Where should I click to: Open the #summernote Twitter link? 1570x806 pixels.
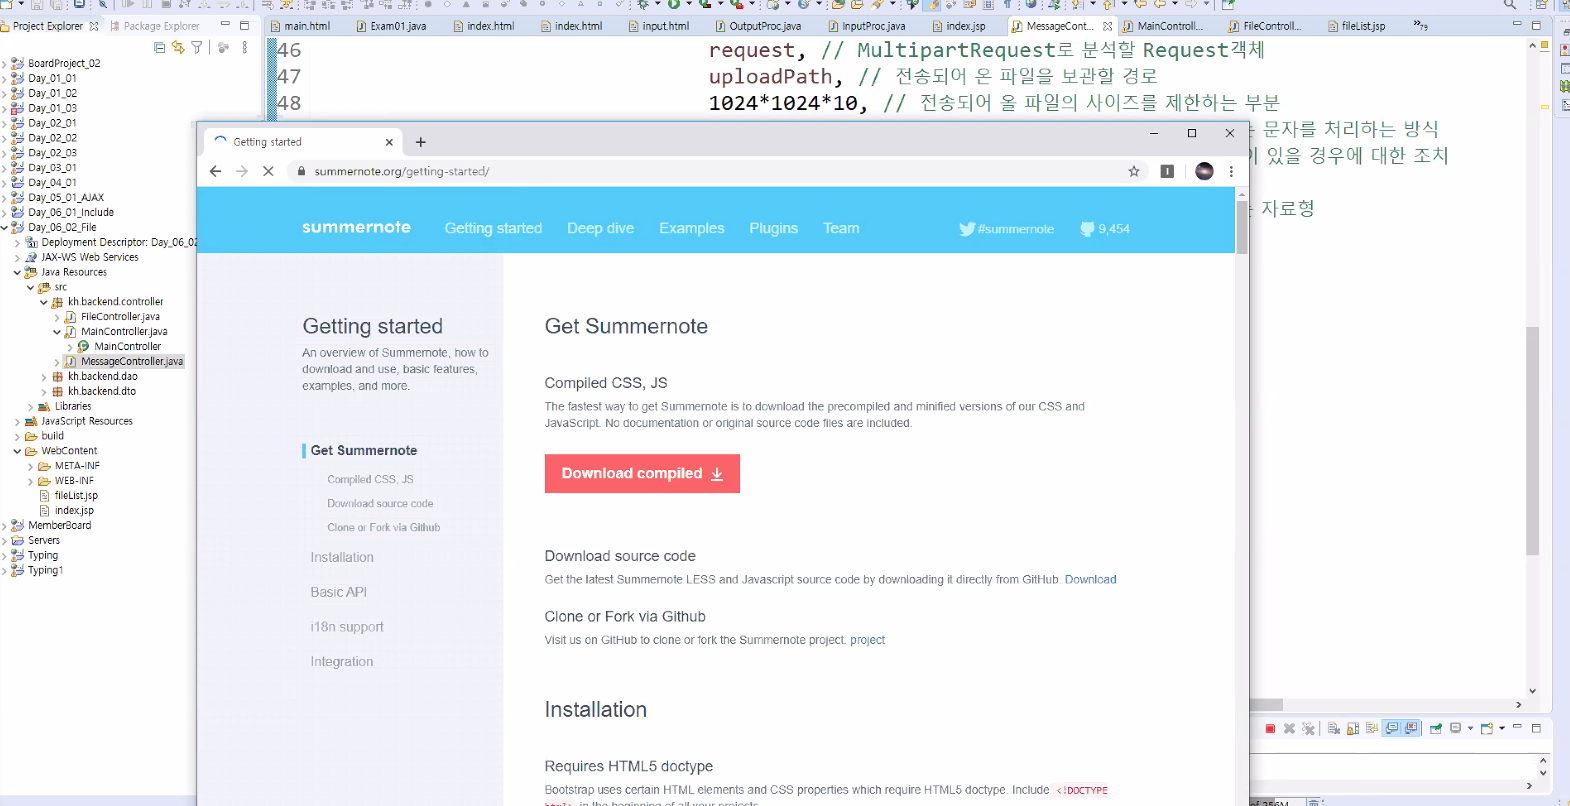click(1007, 229)
